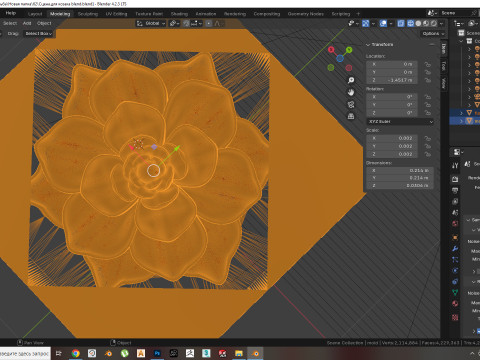Viewport: 480px width, 360px height.
Task: Open the Select Box drag mode dropdown
Action: (39, 34)
